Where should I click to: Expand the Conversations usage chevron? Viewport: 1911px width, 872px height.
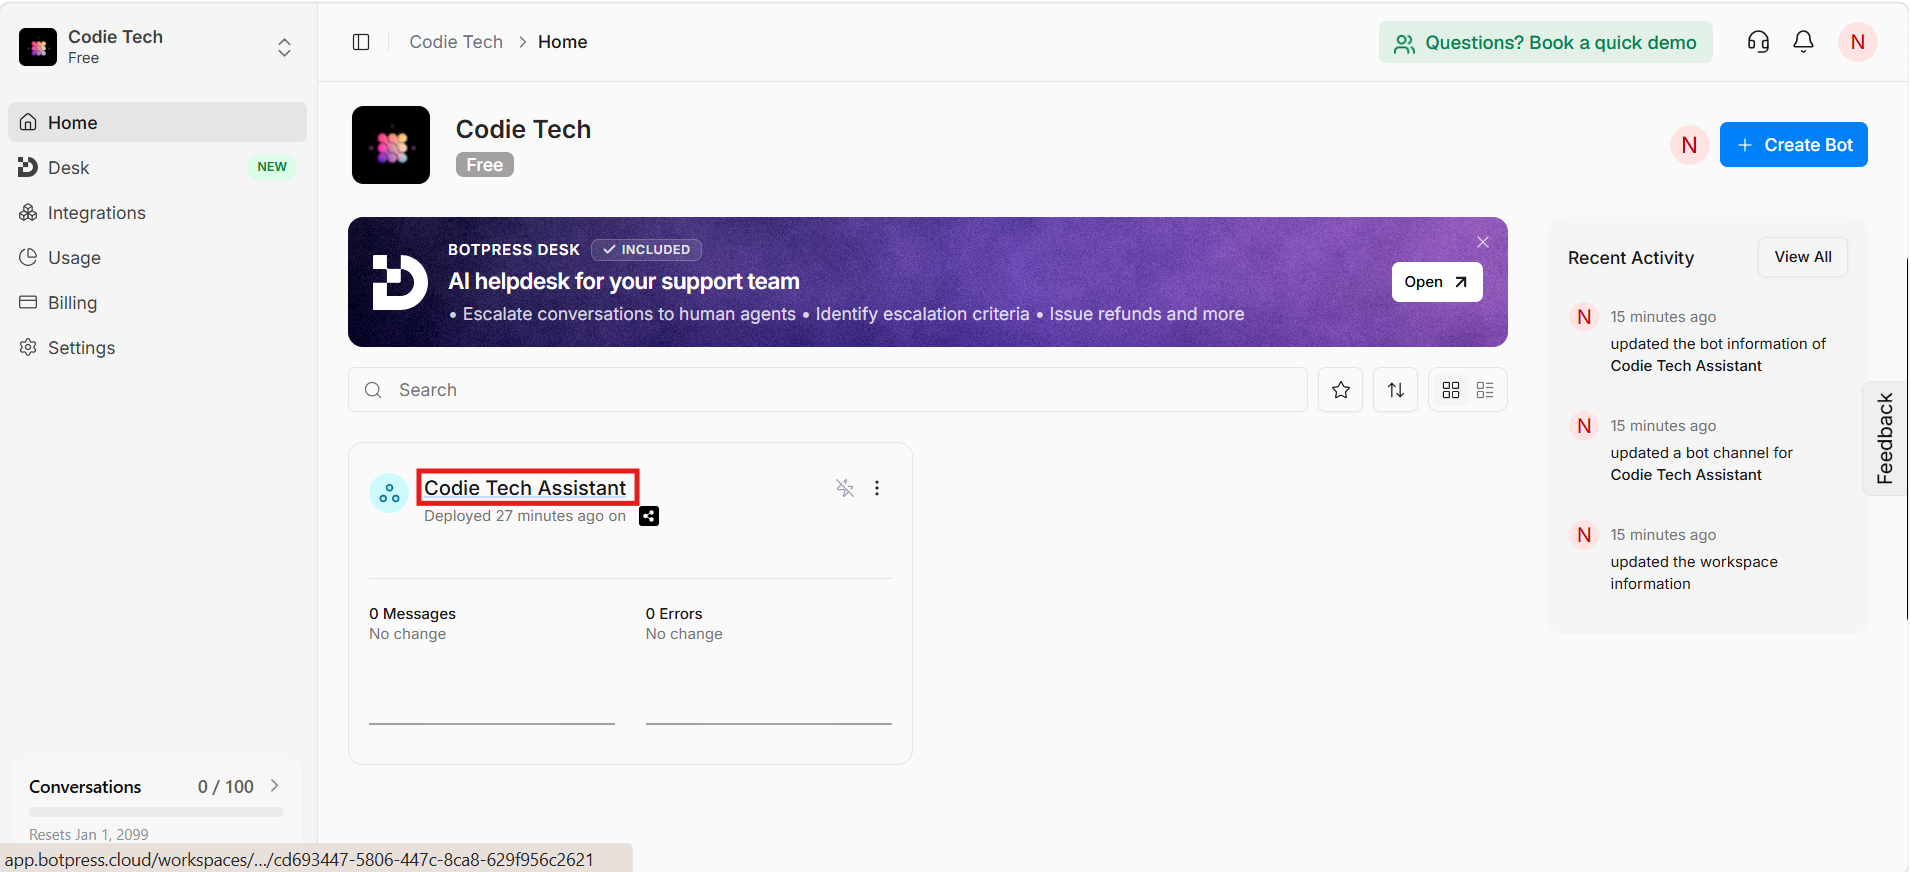coord(275,786)
